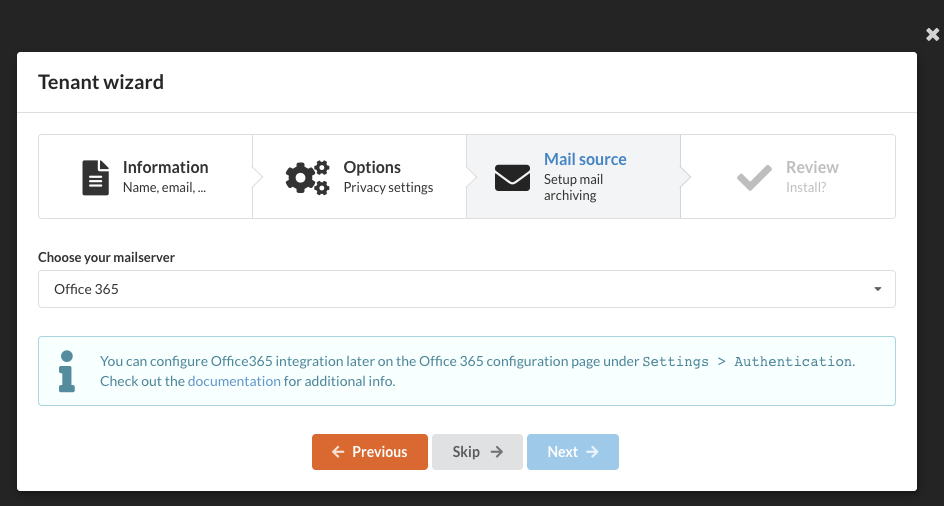This screenshot has width=944, height=506.
Task: Click the right arrow icon on Skip button
Action: click(x=497, y=452)
